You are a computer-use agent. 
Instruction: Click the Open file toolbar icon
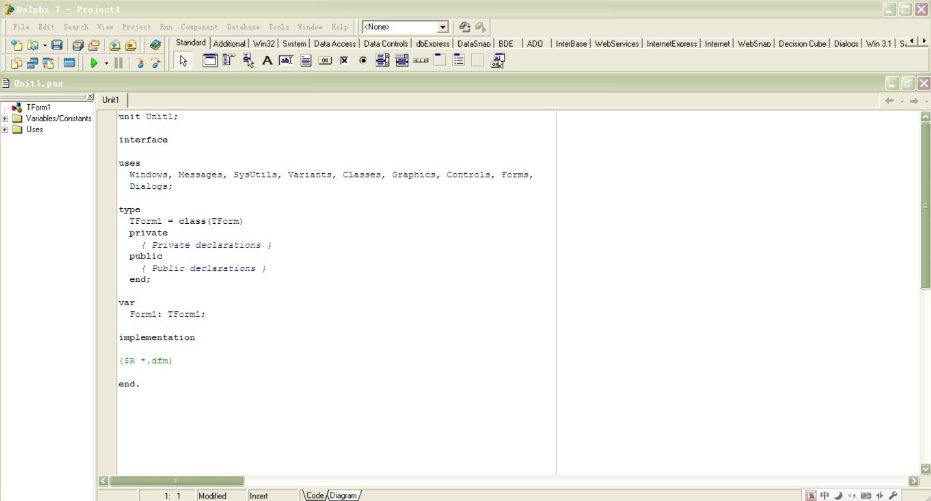click(x=33, y=45)
